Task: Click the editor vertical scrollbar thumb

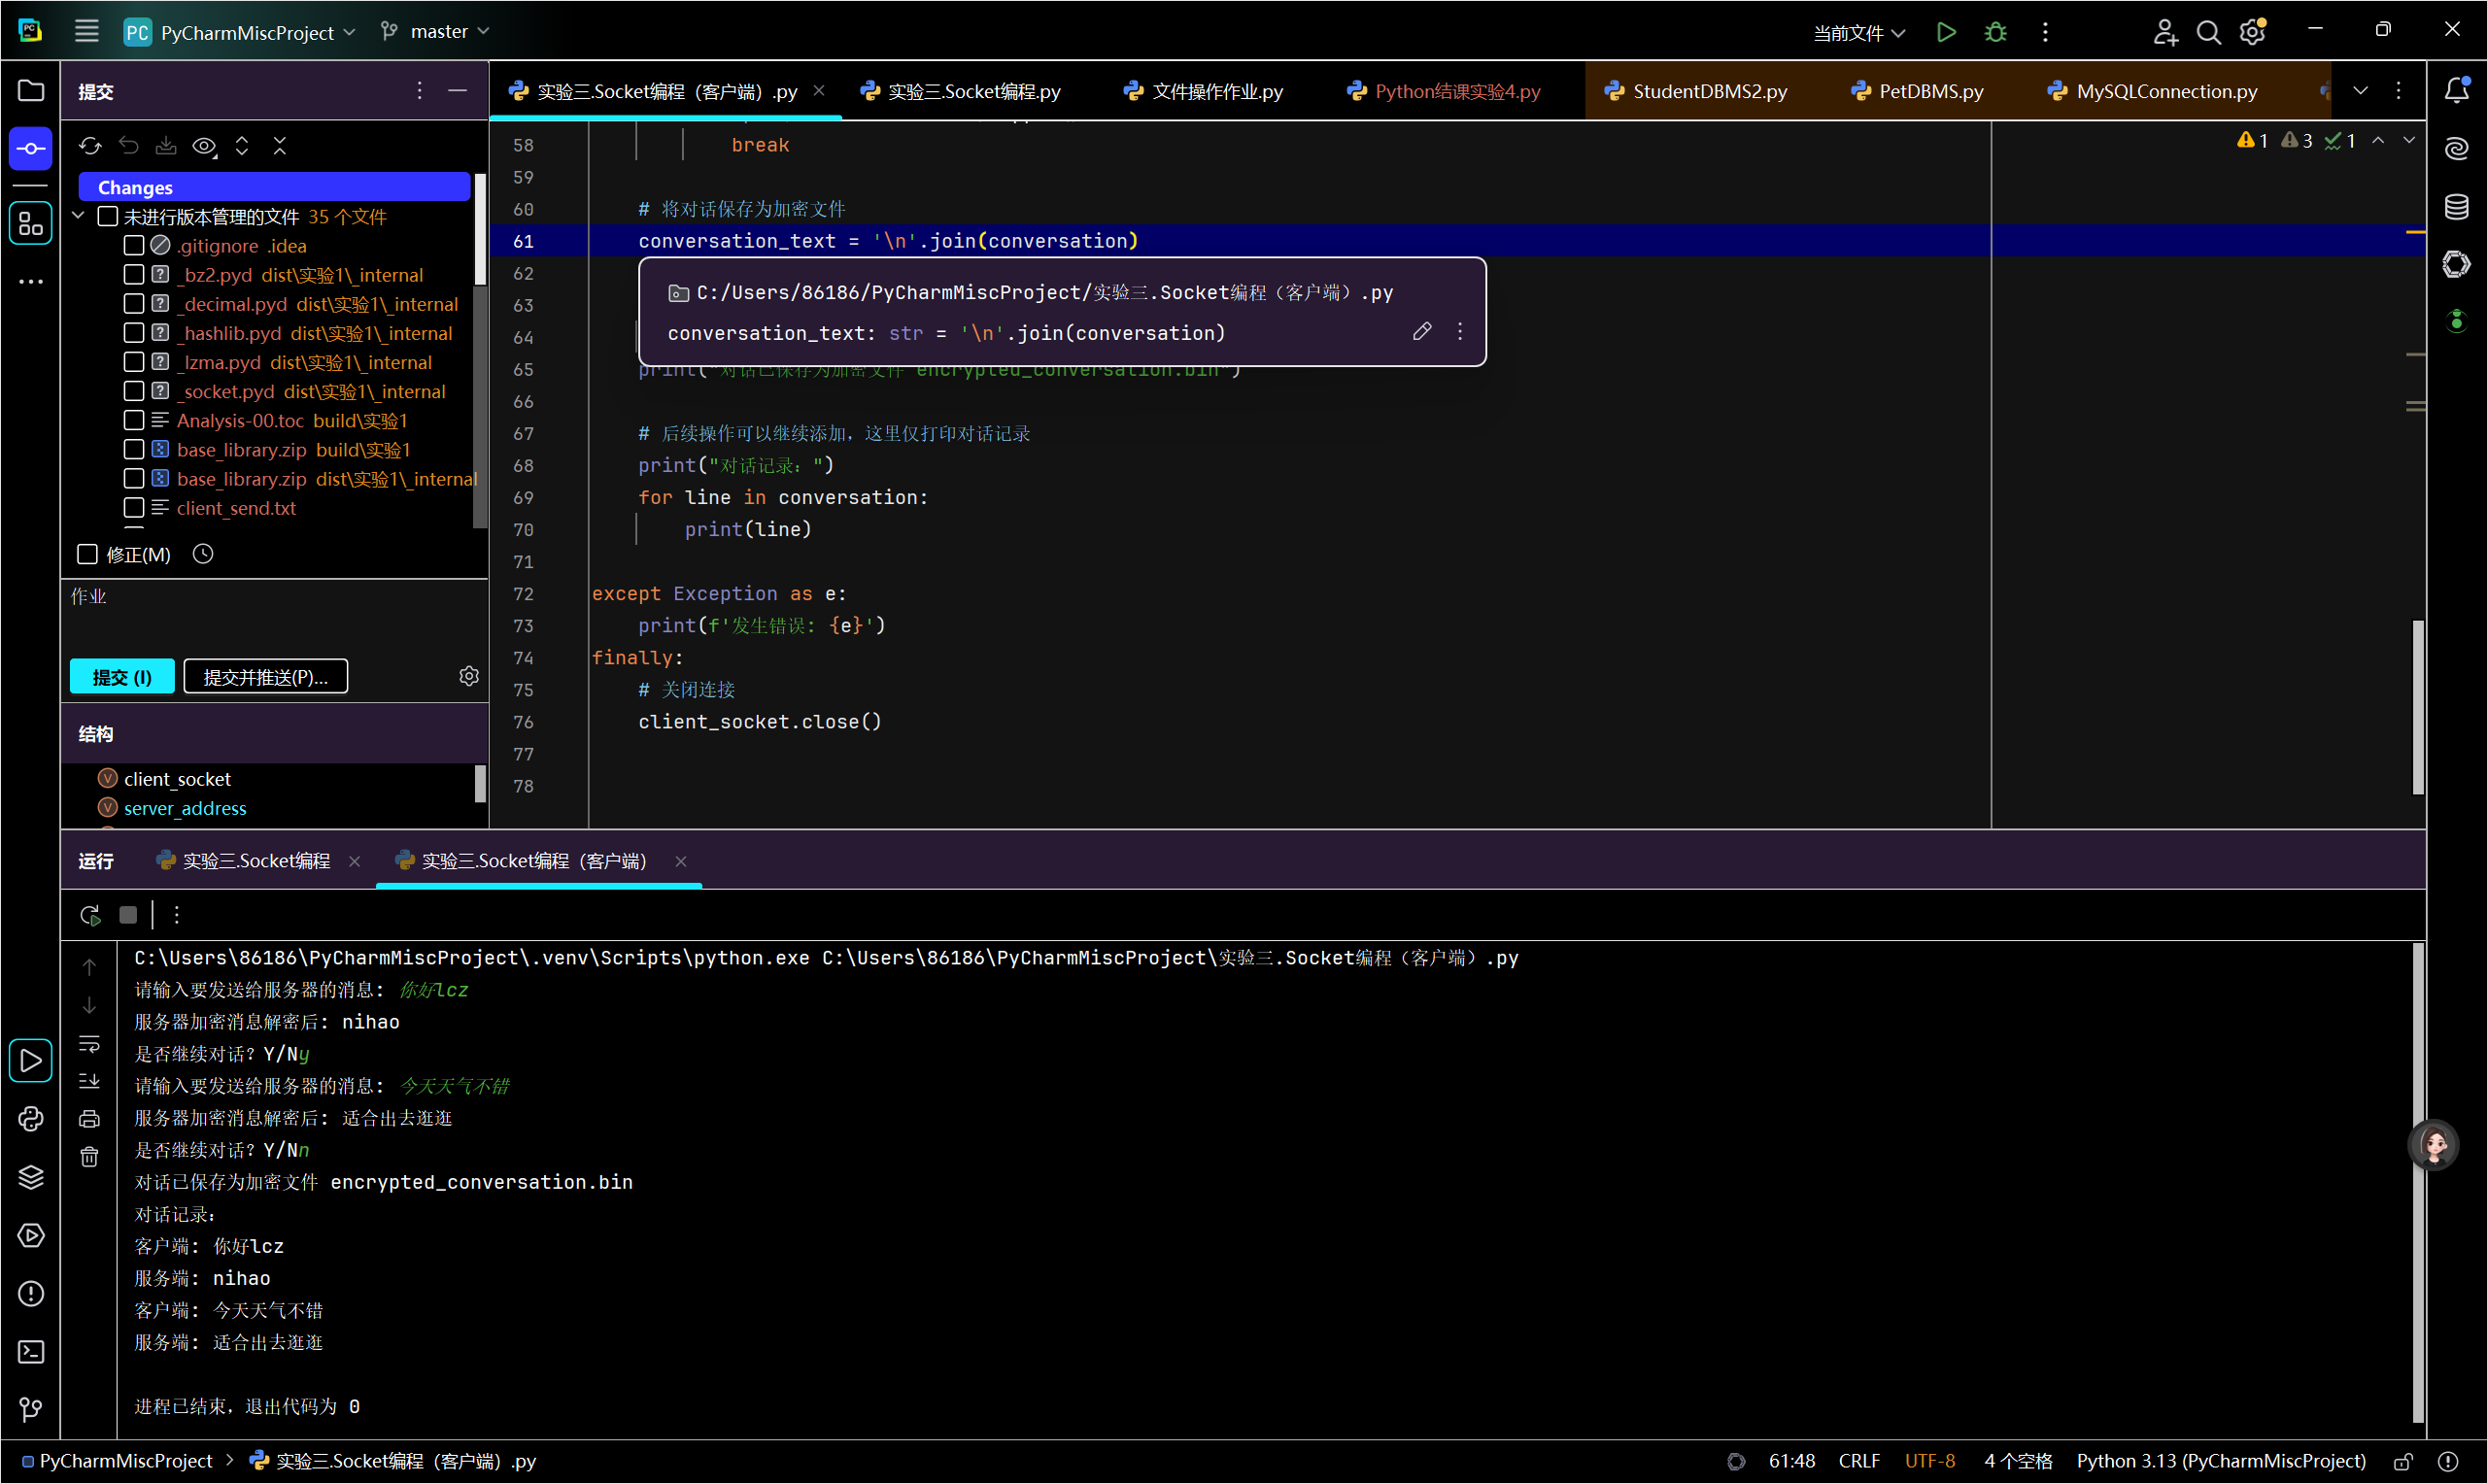Action: 2417,706
